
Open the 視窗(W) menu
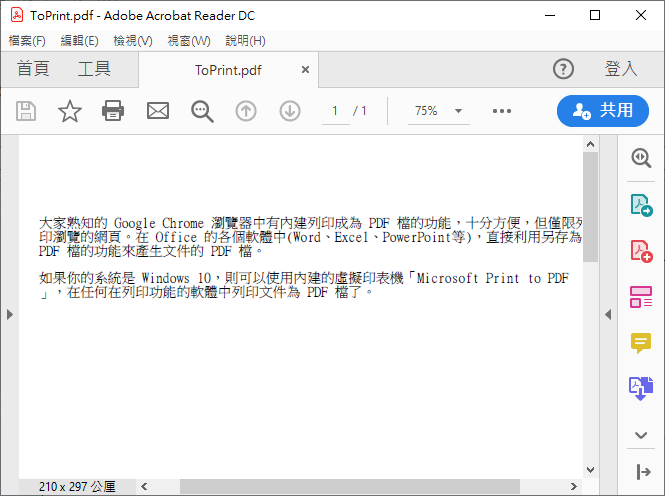(x=189, y=41)
